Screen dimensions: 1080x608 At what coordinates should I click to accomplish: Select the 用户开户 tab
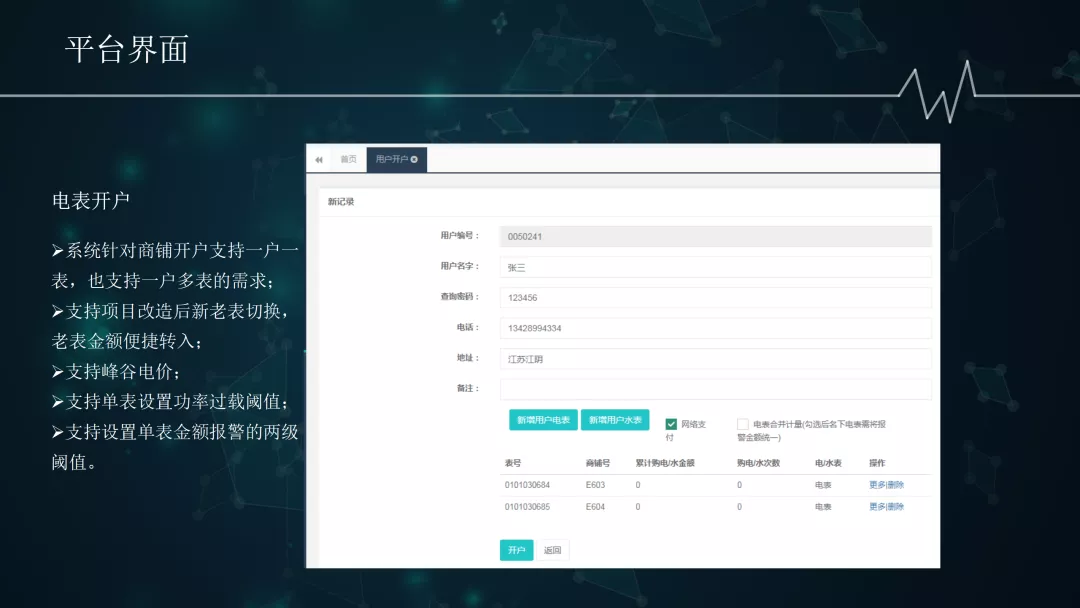(x=393, y=158)
